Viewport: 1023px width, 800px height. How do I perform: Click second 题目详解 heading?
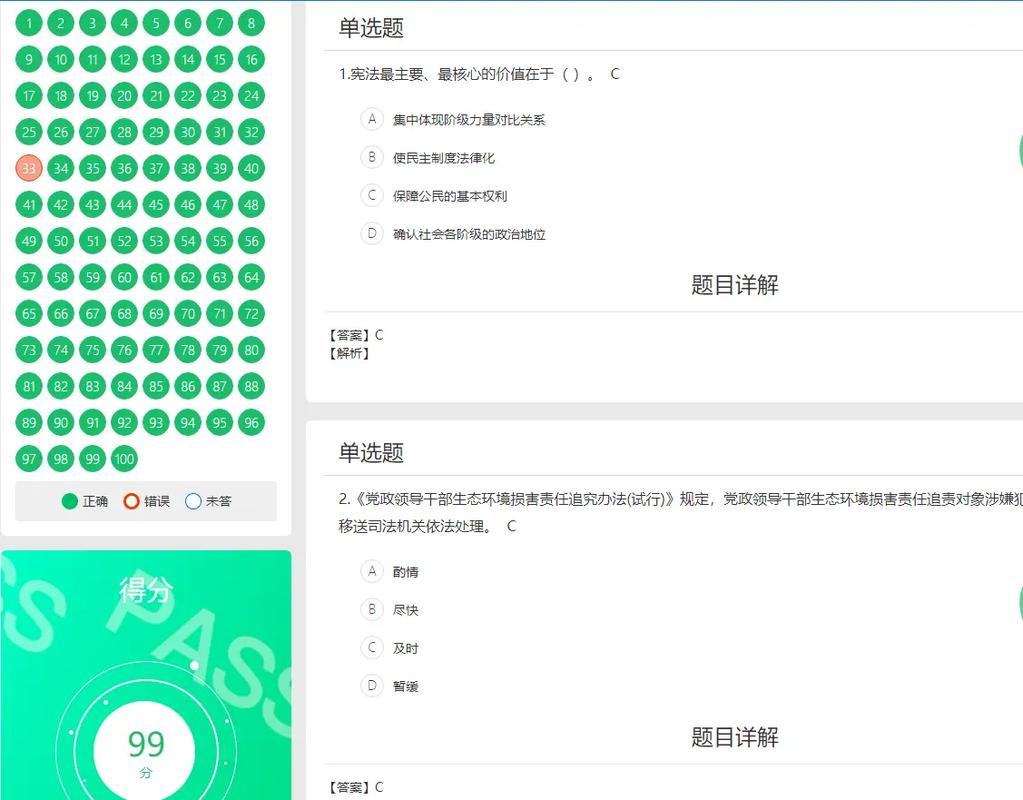pyautogui.click(x=735, y=737)
